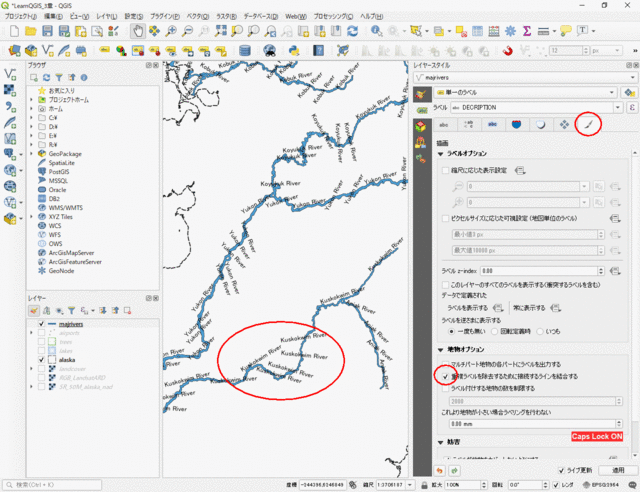Click the Filter Browser funnel icon
This screenshot has width=640, height=492.
click(x=59, y=78)
